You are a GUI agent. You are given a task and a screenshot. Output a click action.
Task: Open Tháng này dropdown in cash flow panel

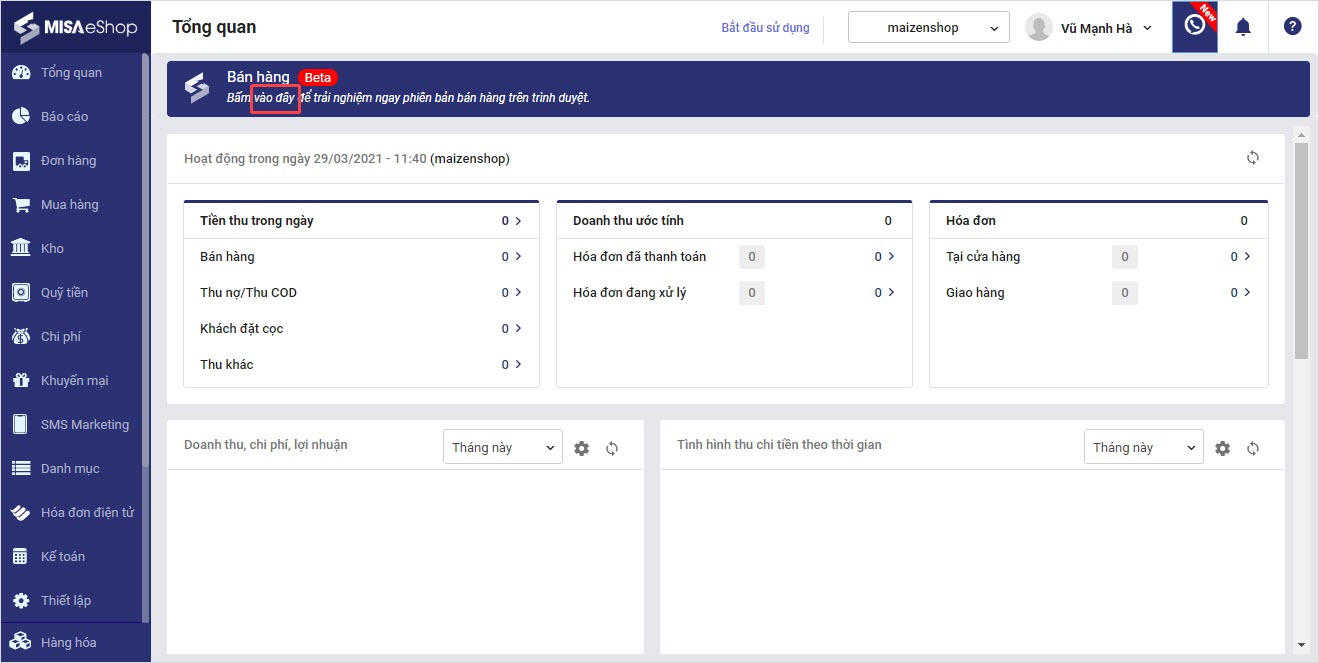pyautogui.click(x=1144, y=447)
